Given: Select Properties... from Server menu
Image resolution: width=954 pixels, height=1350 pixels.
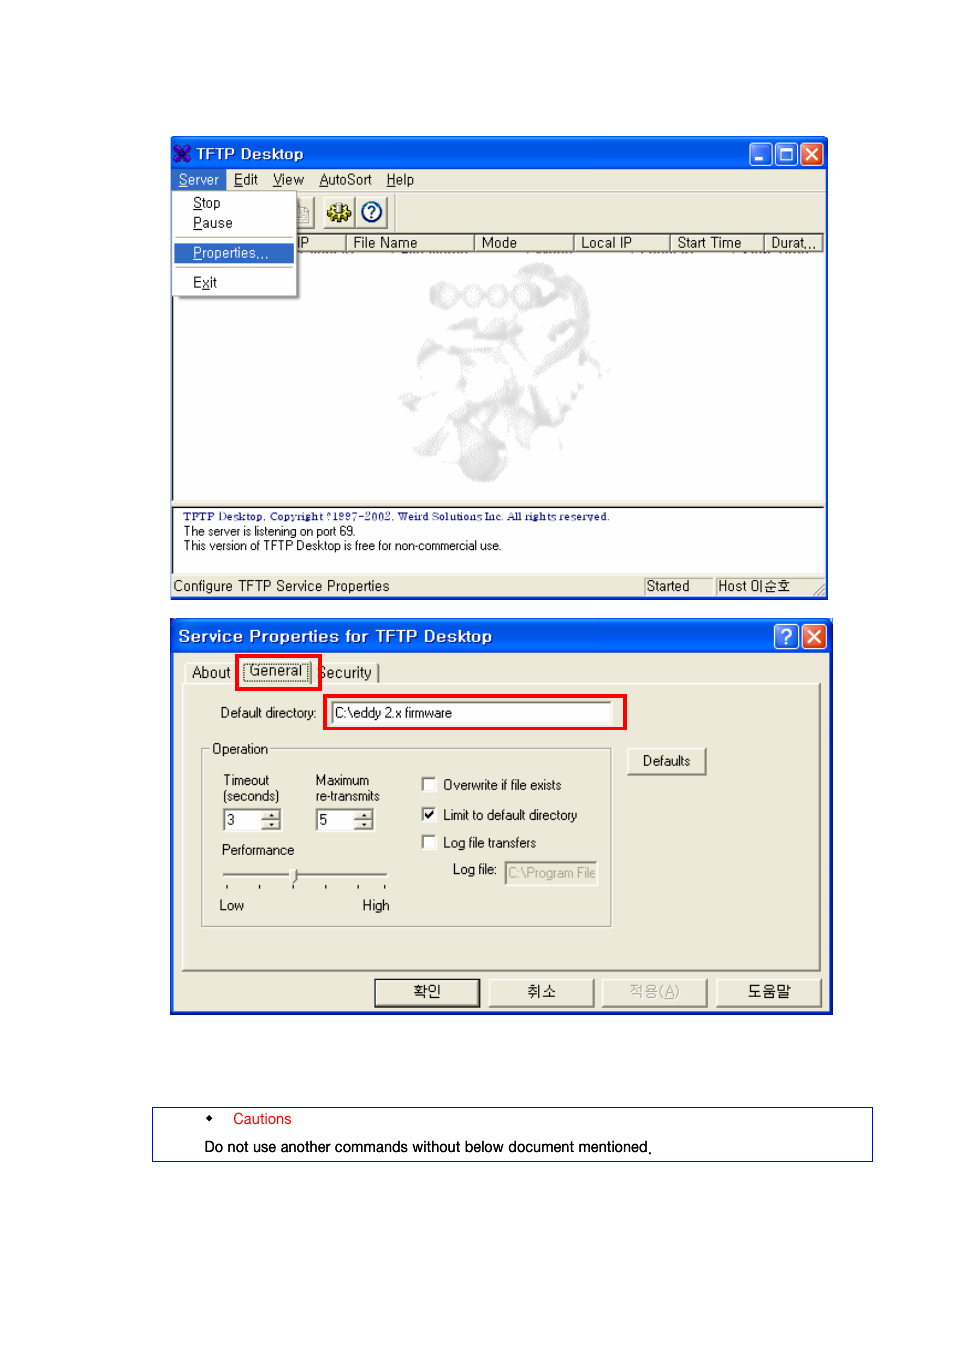Looking at the screenshot, I should pyautogui.click(x=231, y=253).
